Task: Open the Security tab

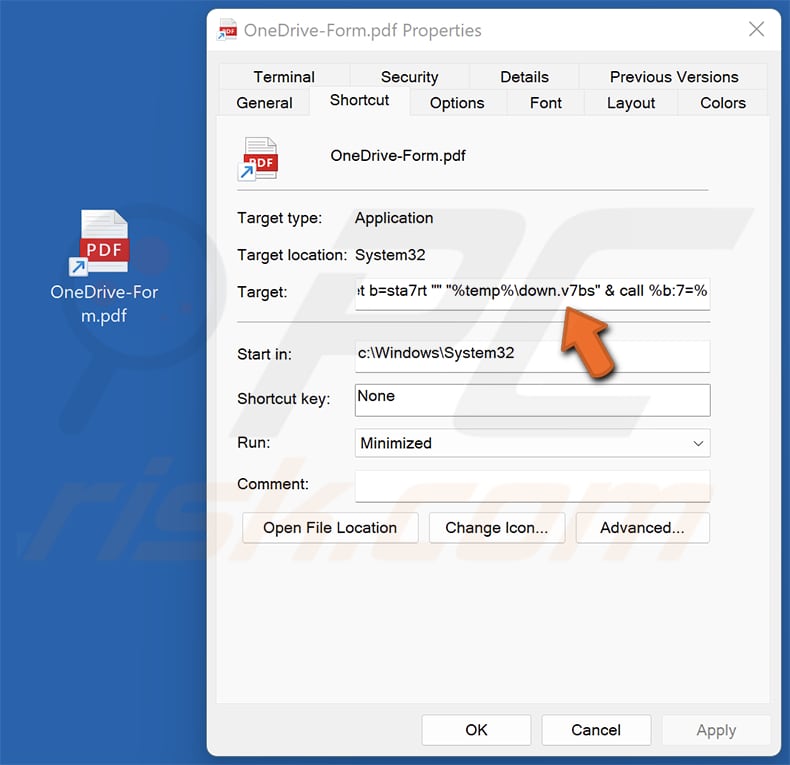Action: tap(410, 77)
